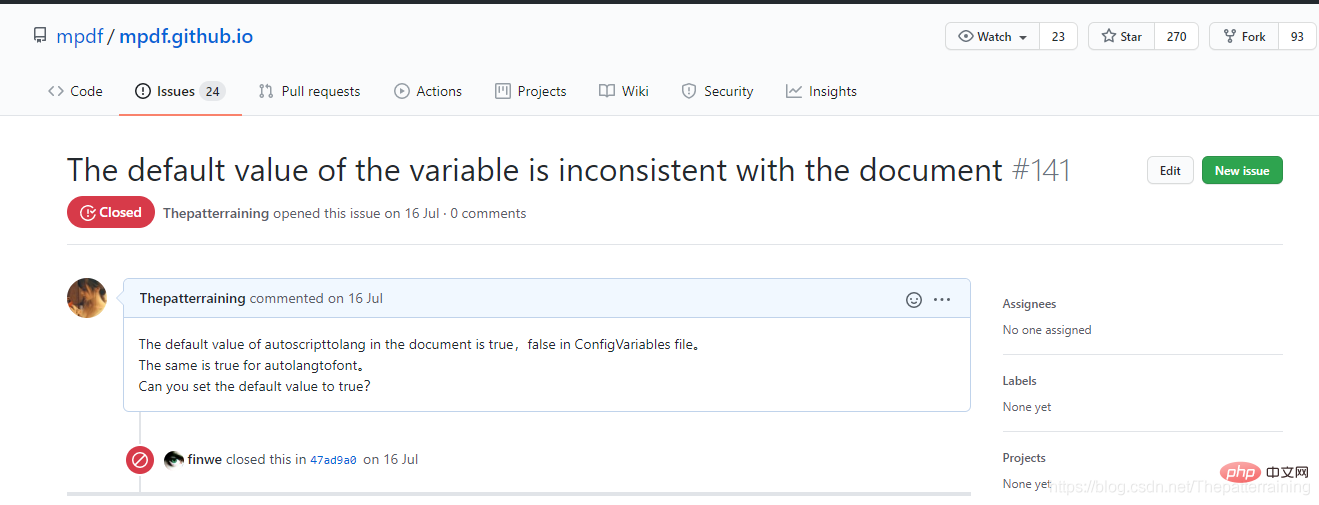Fork the repository
The image size is (1319, 505).
[1244, 36]
